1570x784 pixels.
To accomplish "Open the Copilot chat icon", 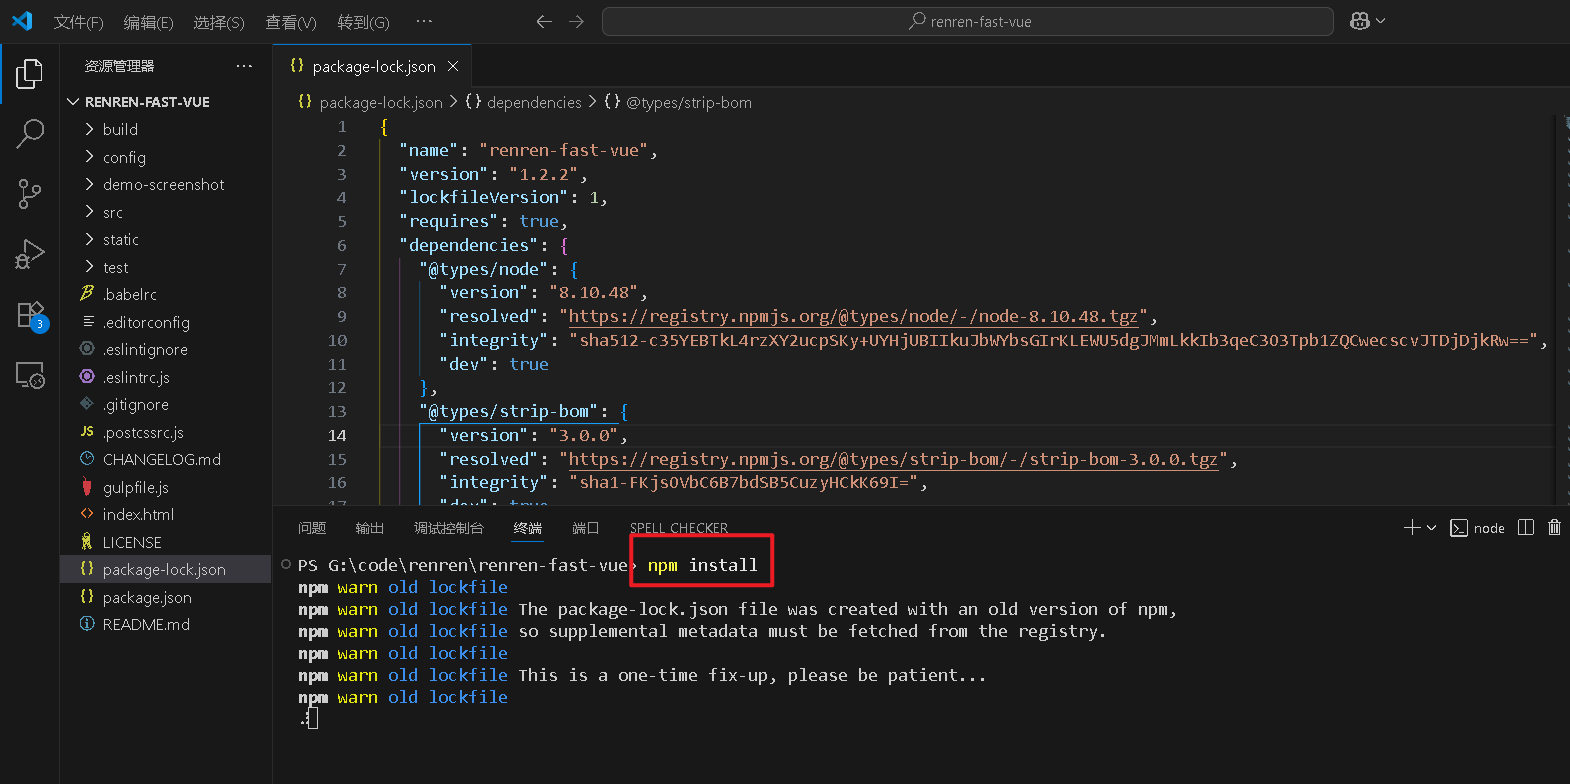I will [x=1359, y=21].
